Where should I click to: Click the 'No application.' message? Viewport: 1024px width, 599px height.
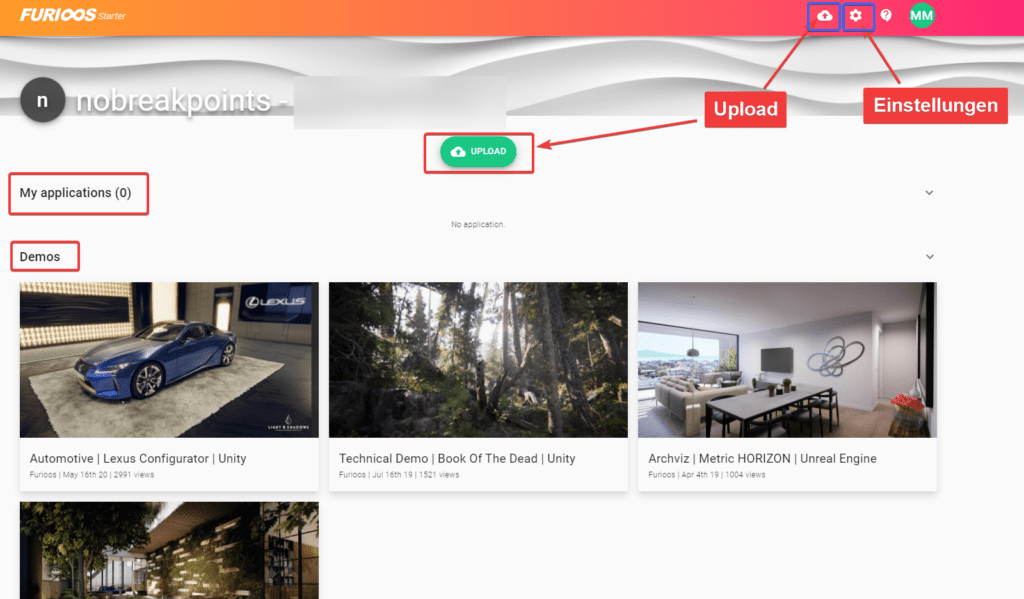(478, 225)
